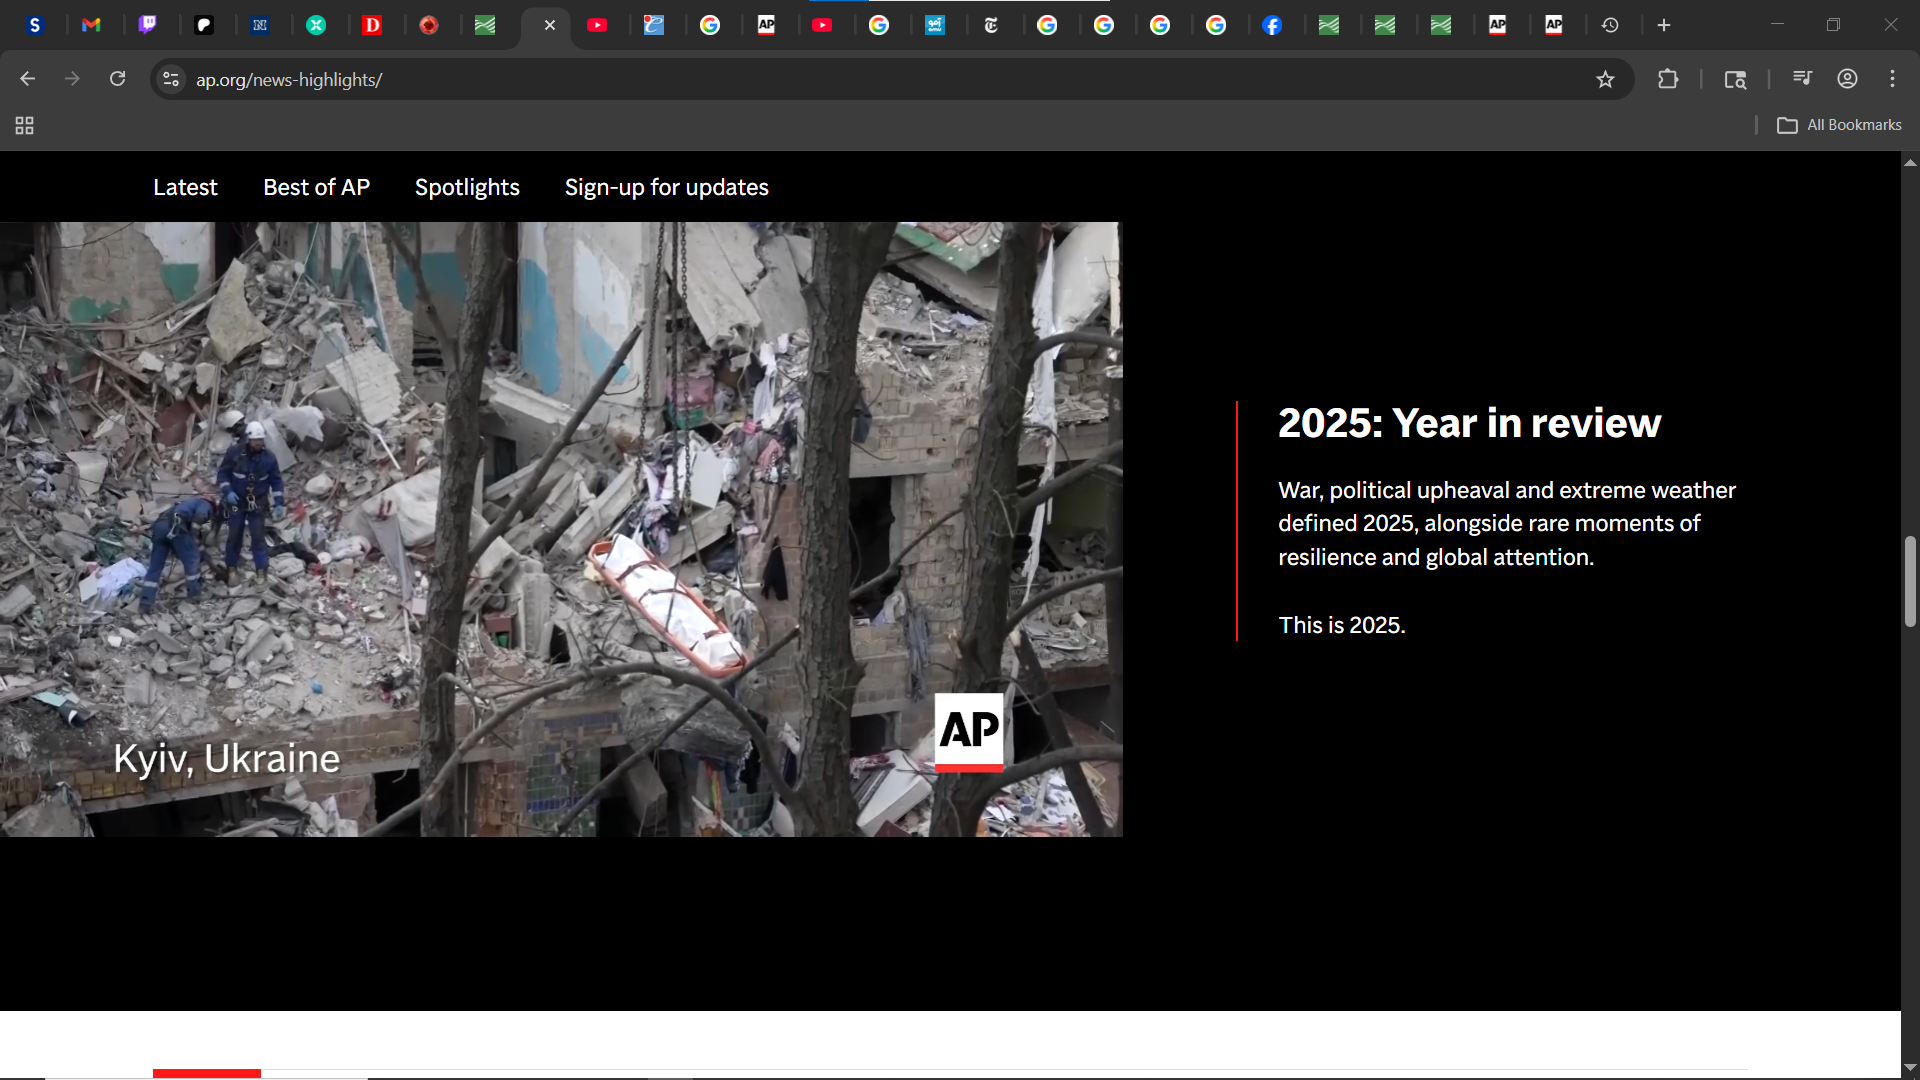
Task: Open the Extensions puzzle icon
Action: click(1667, 79)
